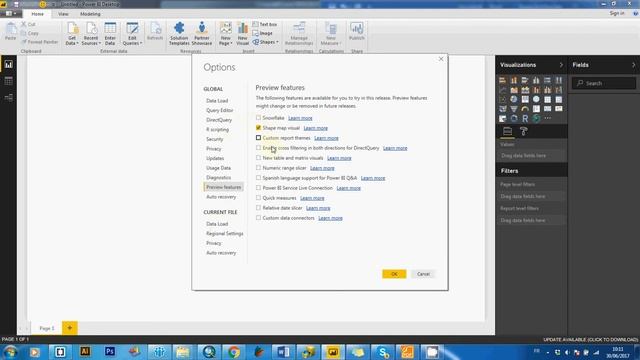
Task: Enable Spanish language support for Q&A
Action: 258,178
